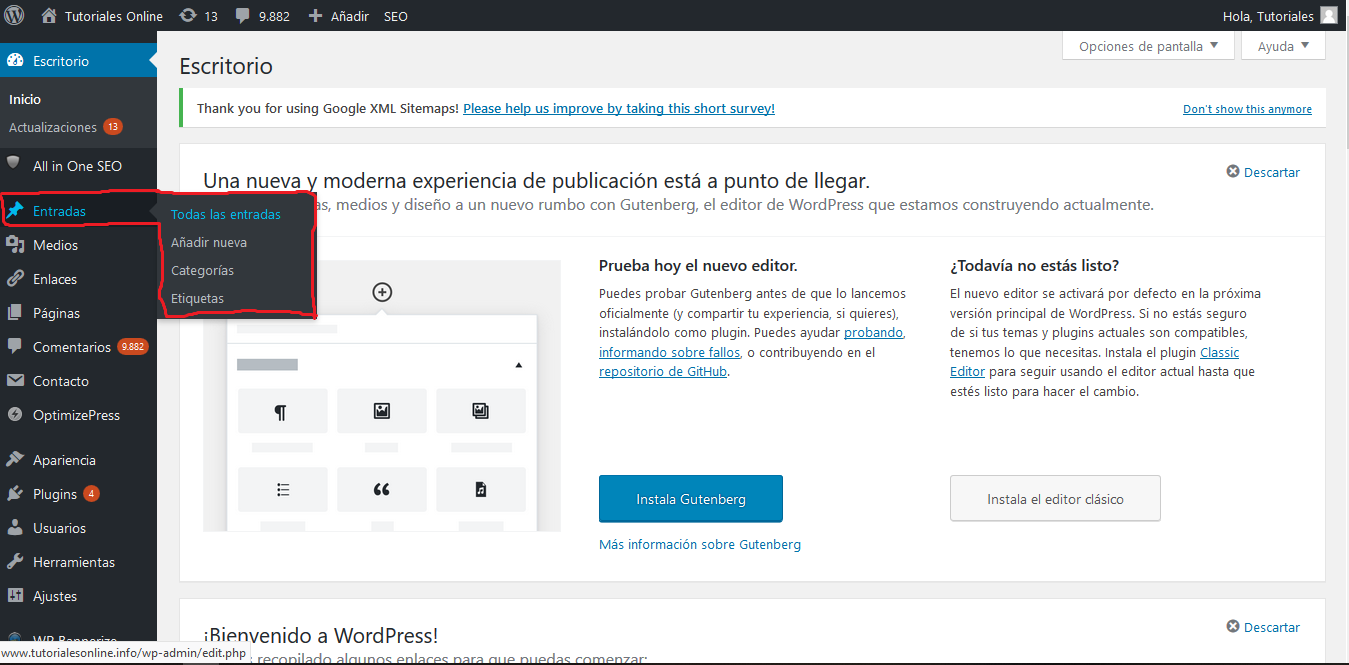The width and height of the screenshot is (1349, 665).
Task: Click the Escritorio dashboard gauge icon
Action: click(x=15, y=61)
